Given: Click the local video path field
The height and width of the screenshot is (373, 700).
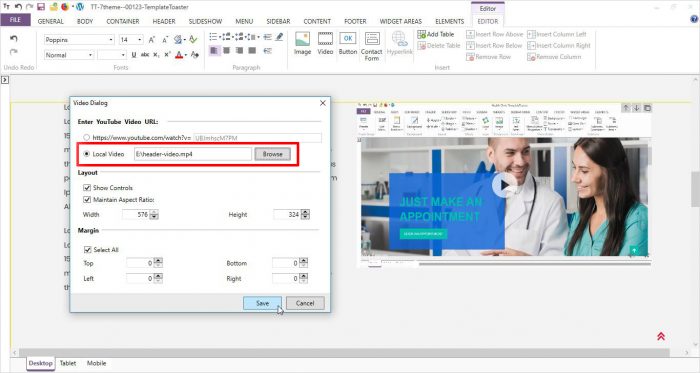Looking at the screenshot, I should pyautogui.click(x=193, y=154).
